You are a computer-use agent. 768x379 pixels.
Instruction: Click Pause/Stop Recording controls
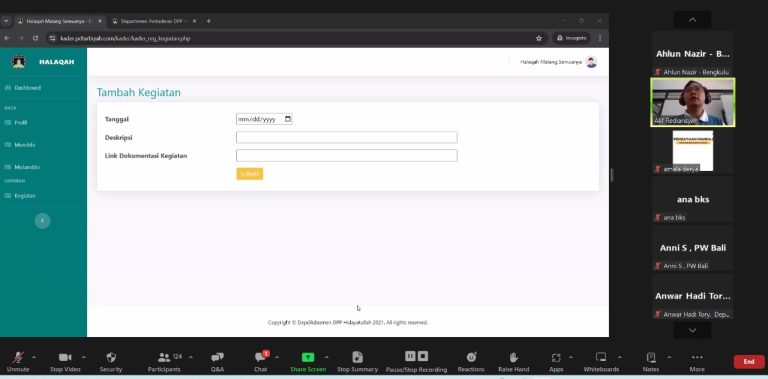coord(416,361)
